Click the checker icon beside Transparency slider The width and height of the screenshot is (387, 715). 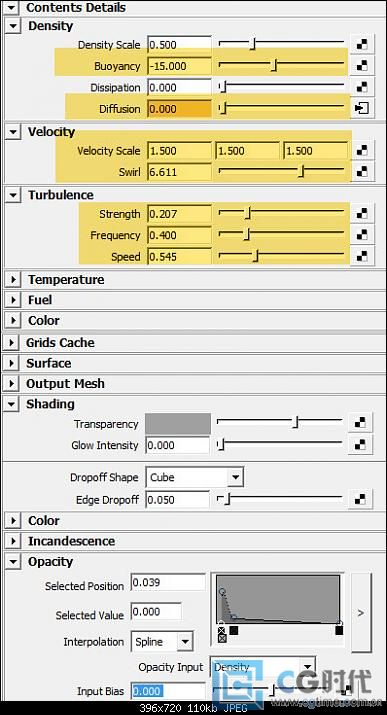coord(360,423)
